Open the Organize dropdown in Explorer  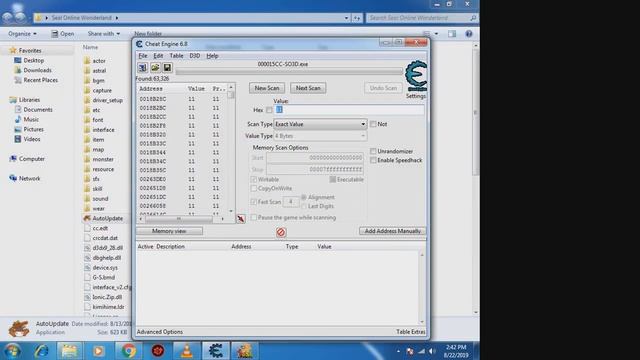(x=22, y=34)
